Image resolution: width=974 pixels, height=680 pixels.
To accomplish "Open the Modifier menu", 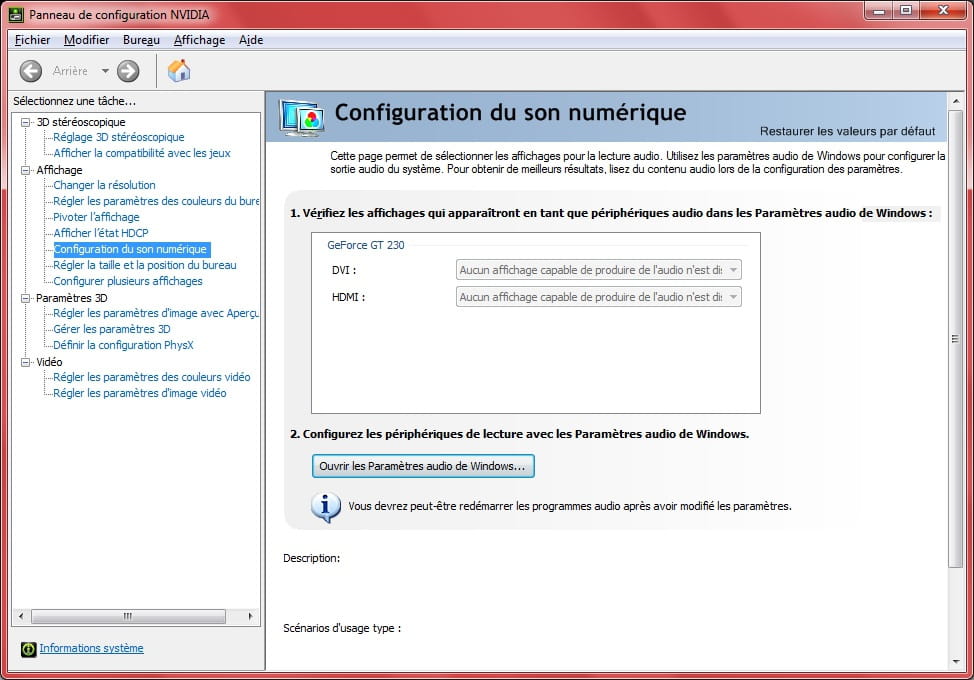I will (86, 40).
